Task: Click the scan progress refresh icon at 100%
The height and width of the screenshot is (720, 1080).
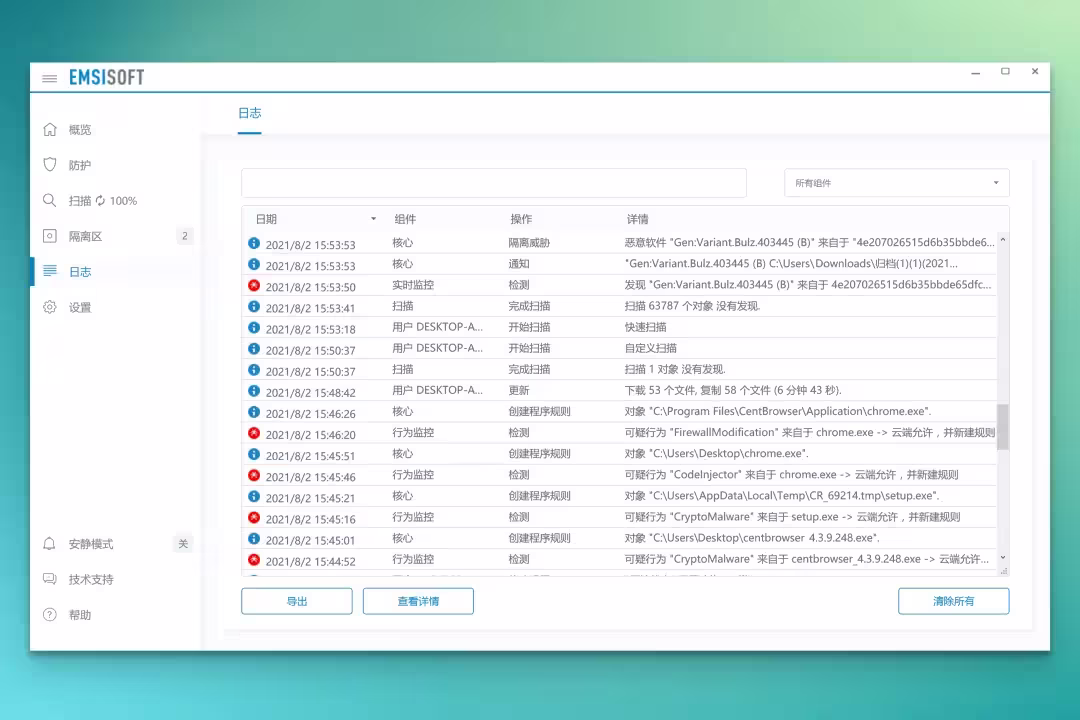Action: [101, 200]
